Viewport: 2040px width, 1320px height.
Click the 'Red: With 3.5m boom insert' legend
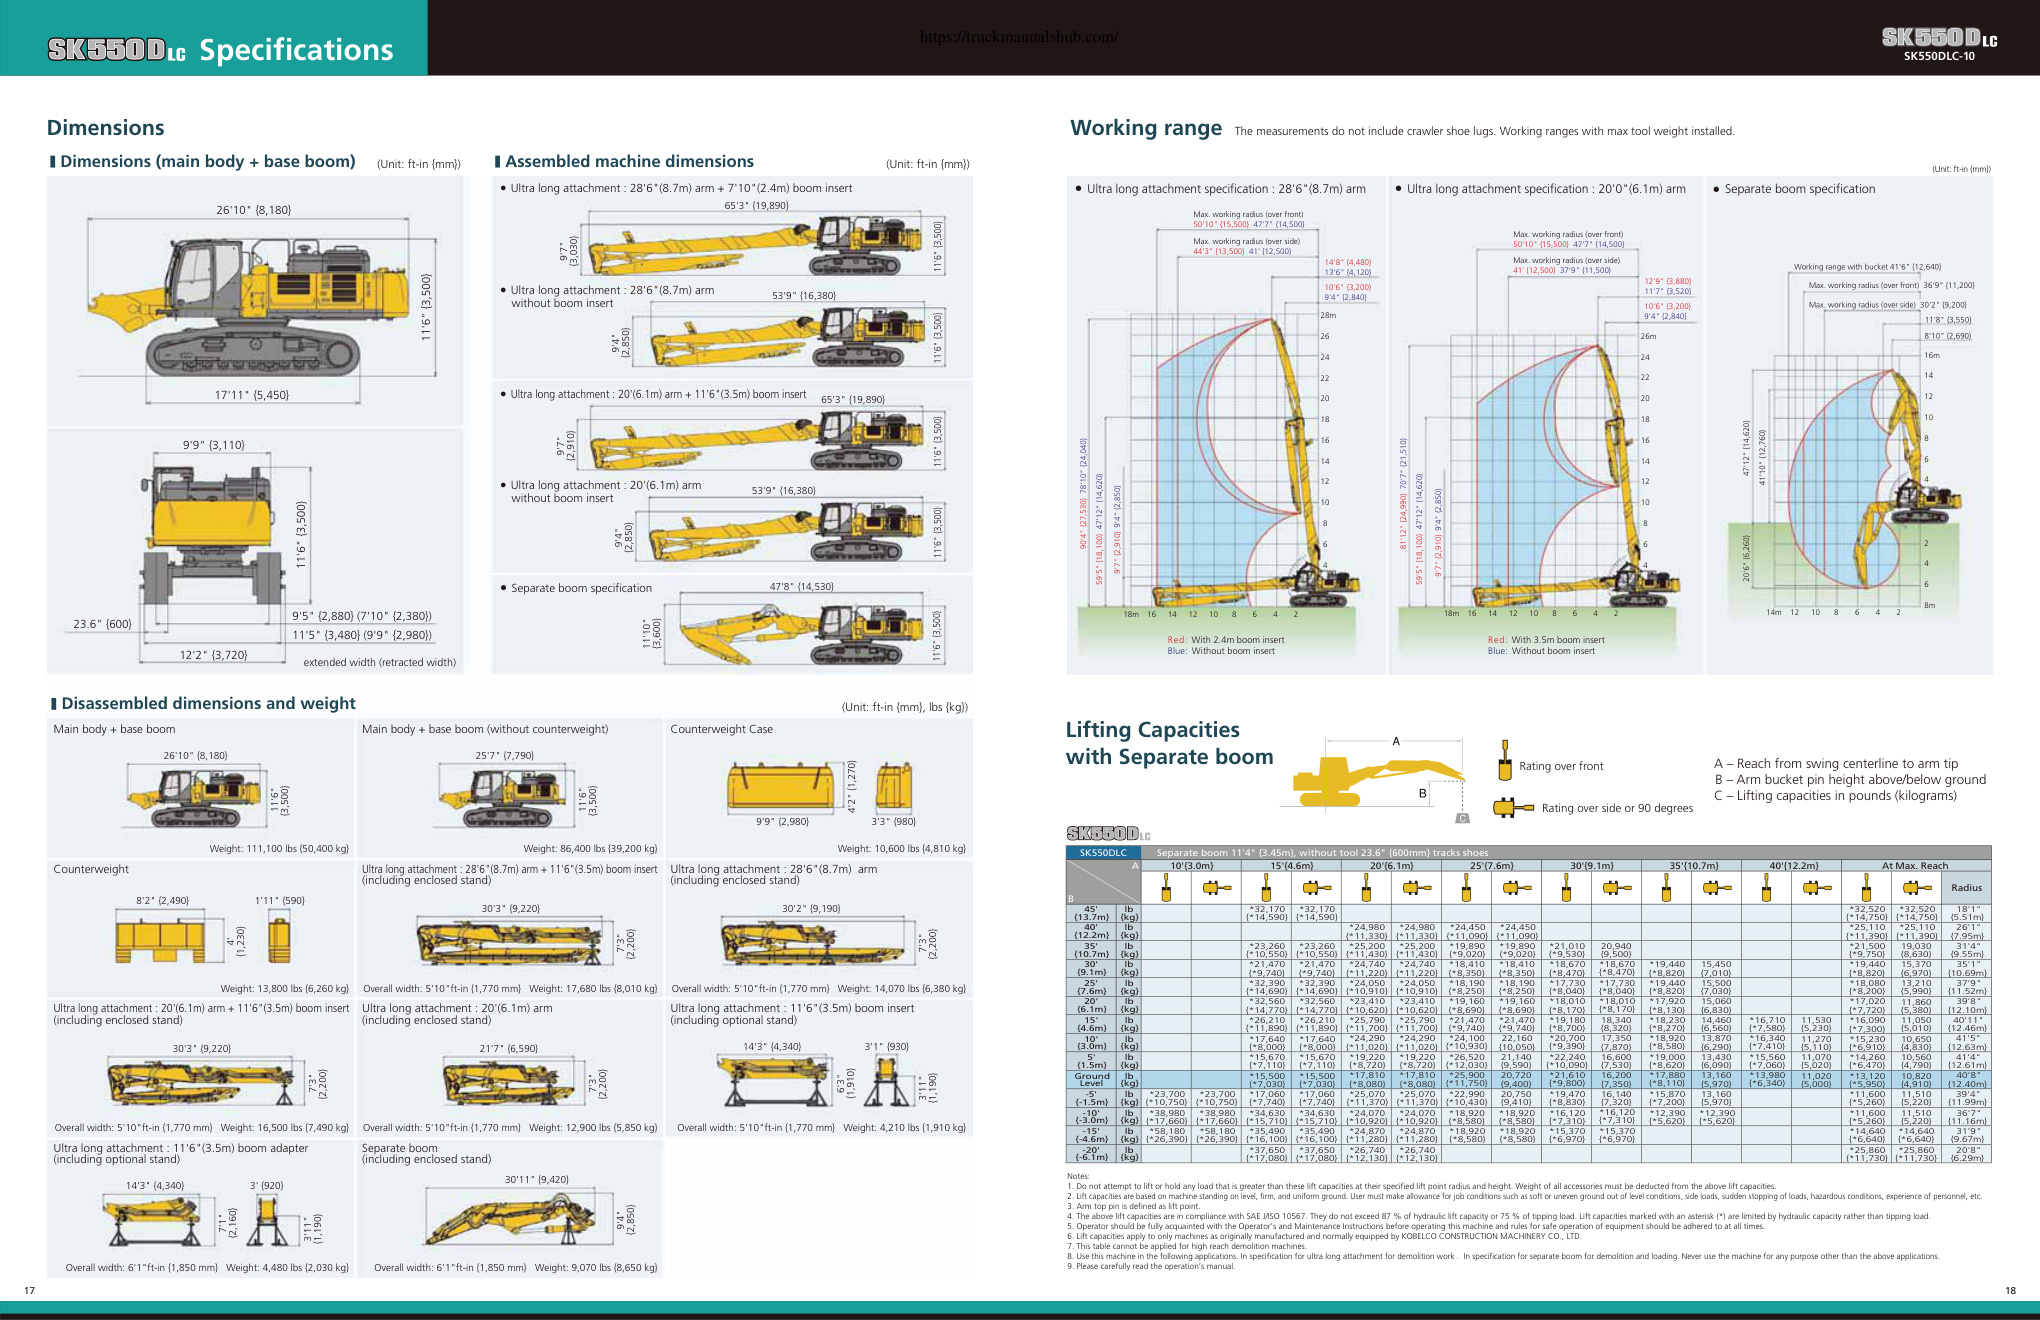1546,640
